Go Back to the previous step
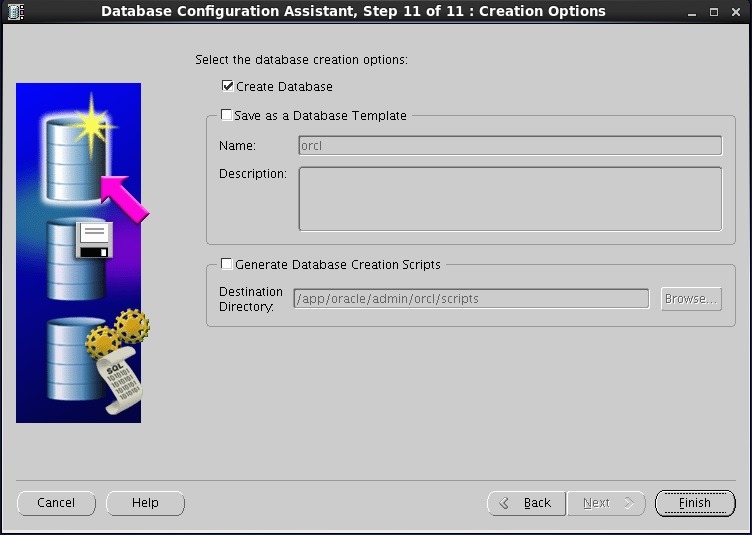This screenshot has width=752, height=535. [526, 503]
